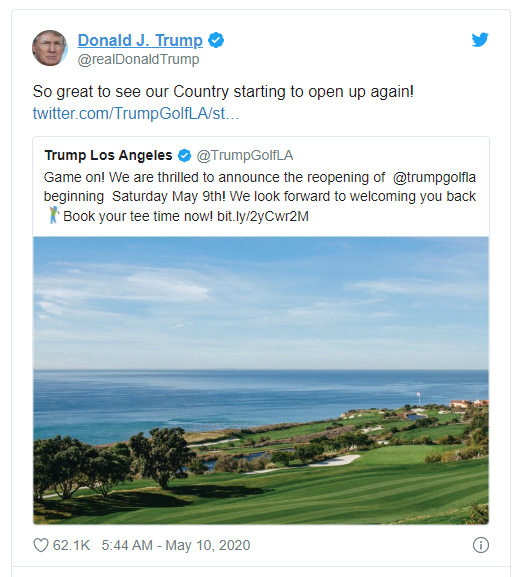Open Donald J. Trump's profile avatar
This screenshot has height=577, width=525.
click(x=50, y=48)
